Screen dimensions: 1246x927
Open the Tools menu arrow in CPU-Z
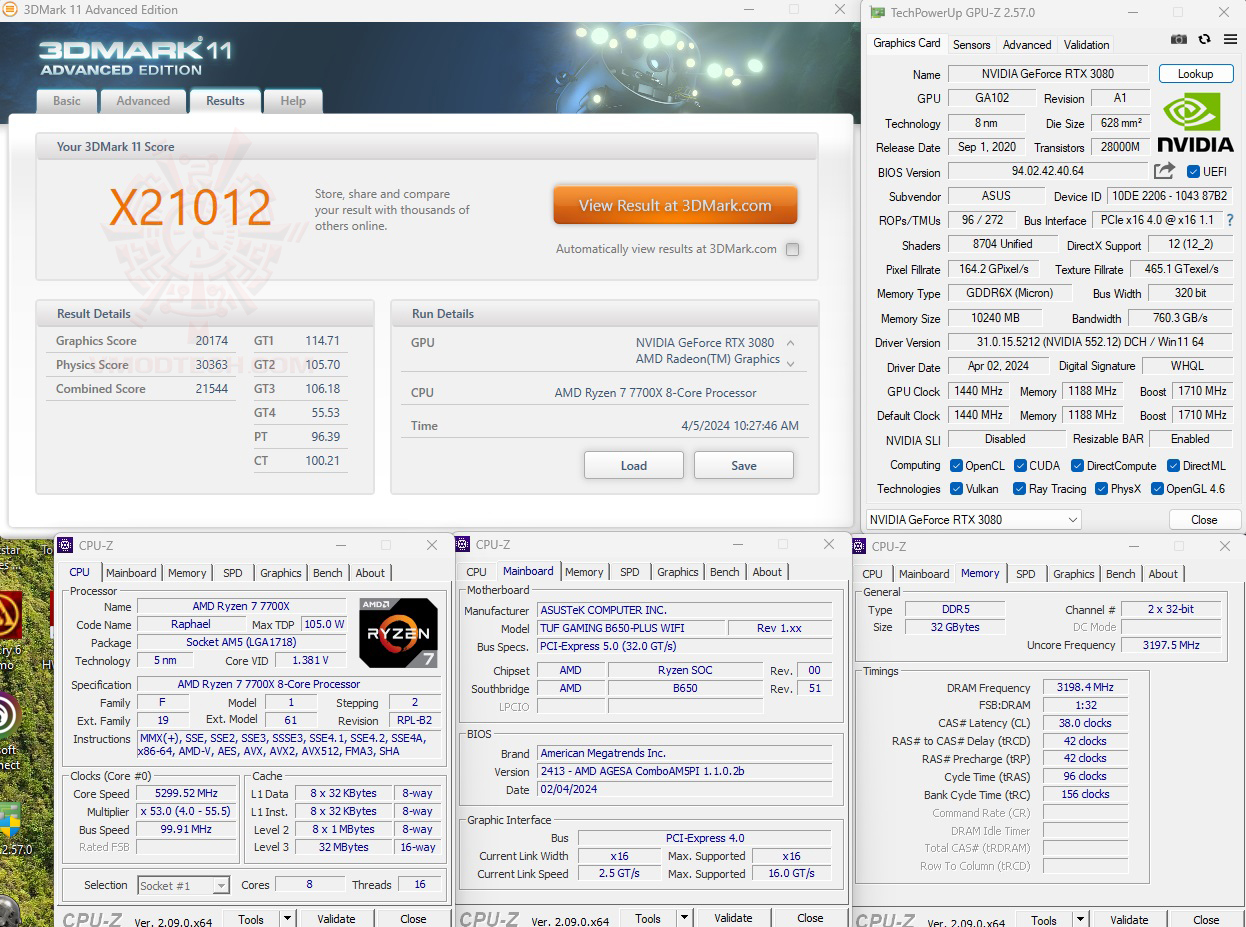pos(287,918)
